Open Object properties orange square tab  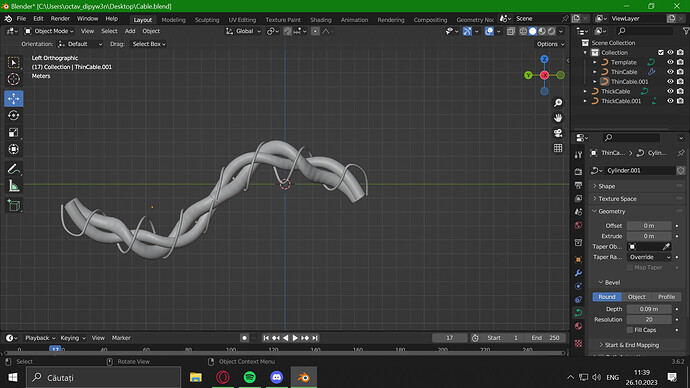578,260
